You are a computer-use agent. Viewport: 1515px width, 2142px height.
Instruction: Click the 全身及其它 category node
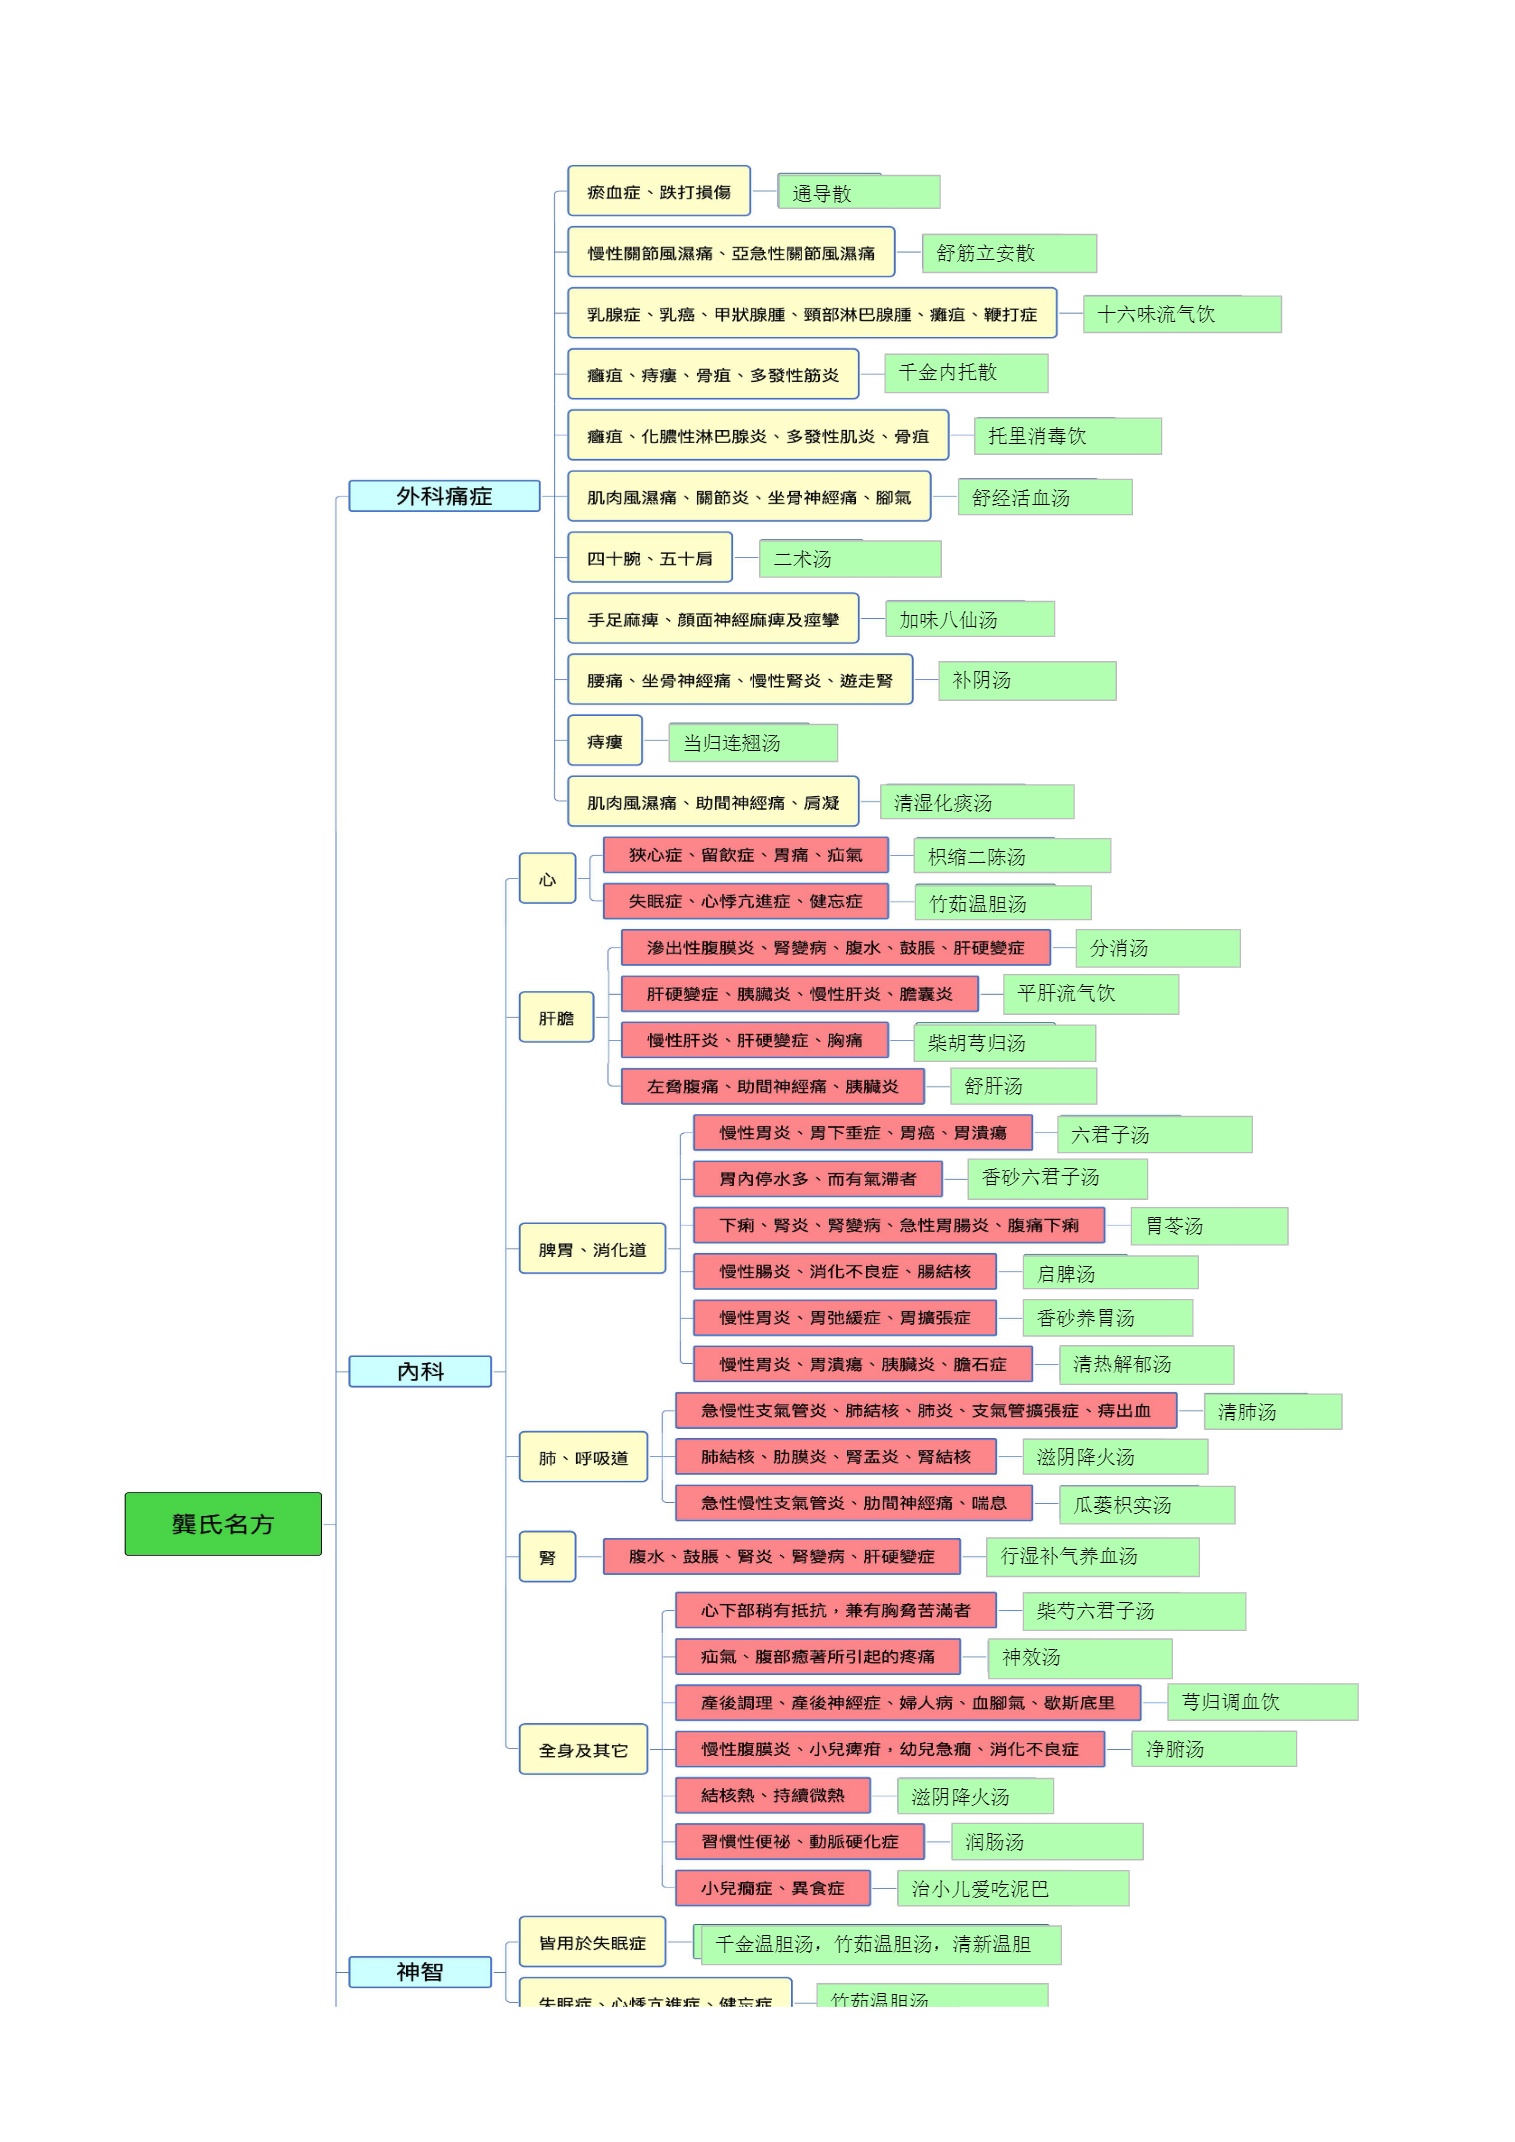click(x=583, y=1749)
